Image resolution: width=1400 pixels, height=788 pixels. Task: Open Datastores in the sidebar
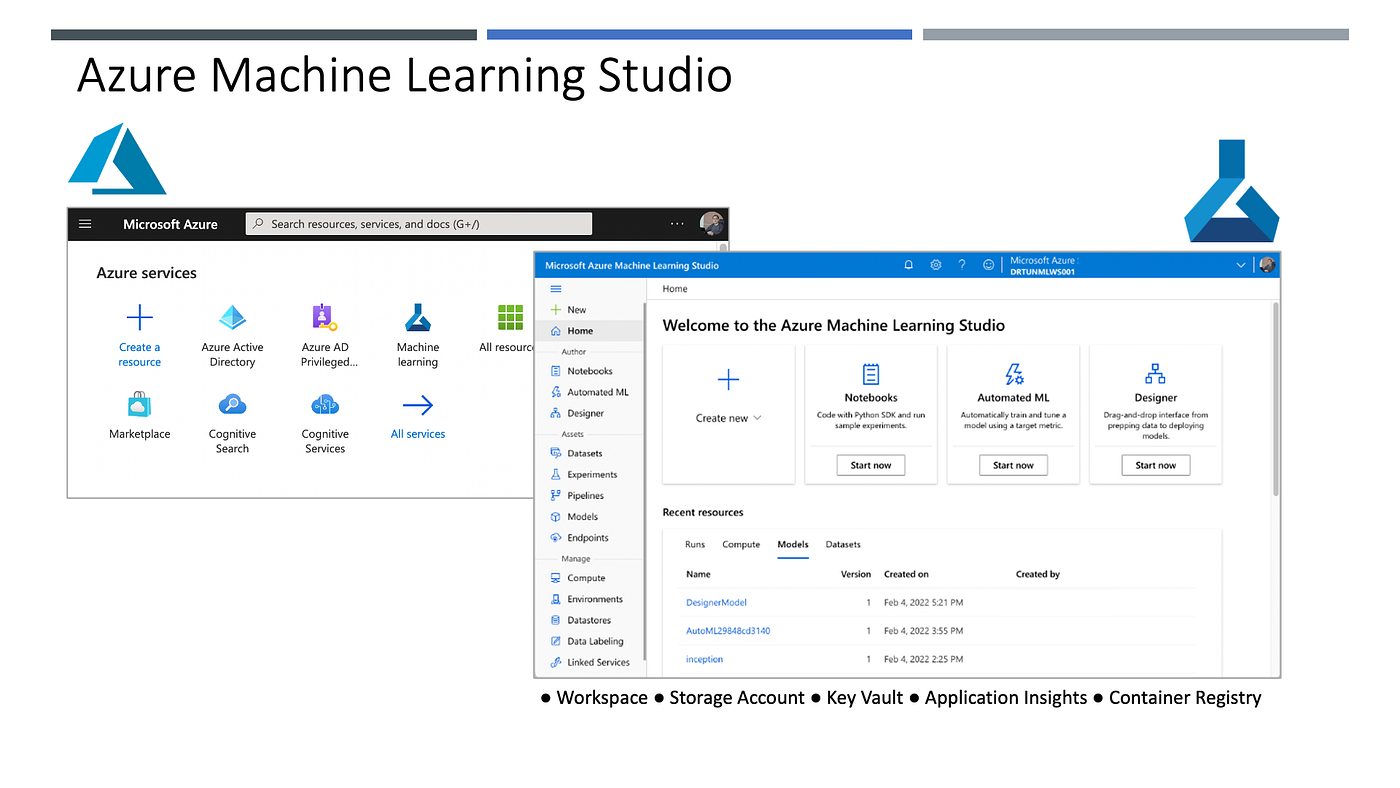(591, 620)
